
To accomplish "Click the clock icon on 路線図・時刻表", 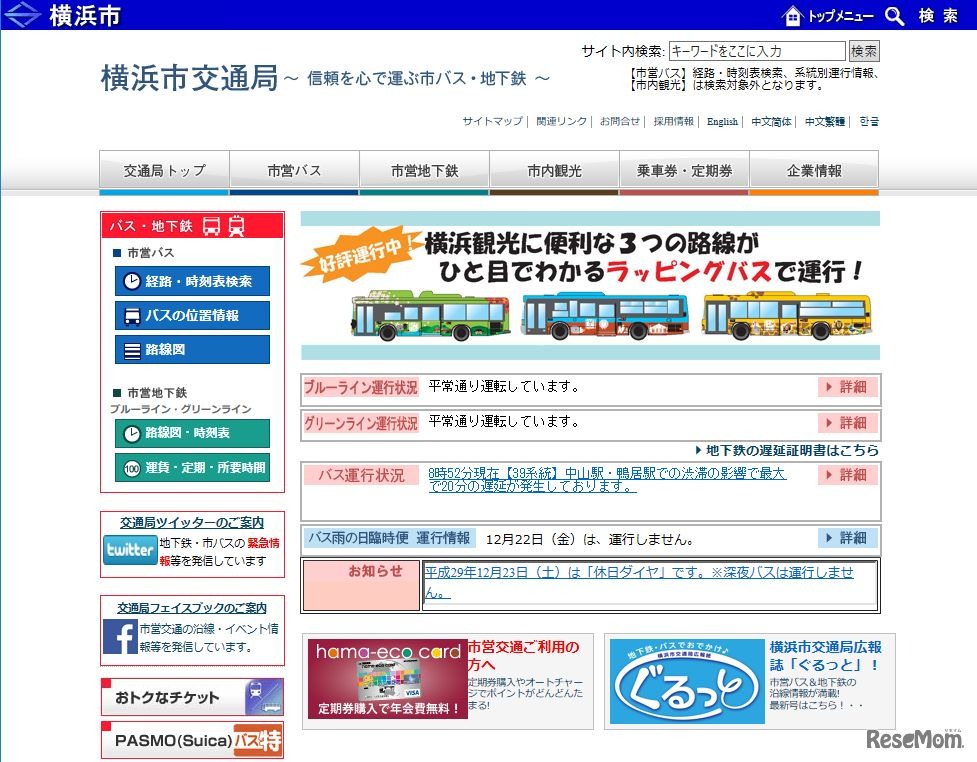I will [131, 433].
